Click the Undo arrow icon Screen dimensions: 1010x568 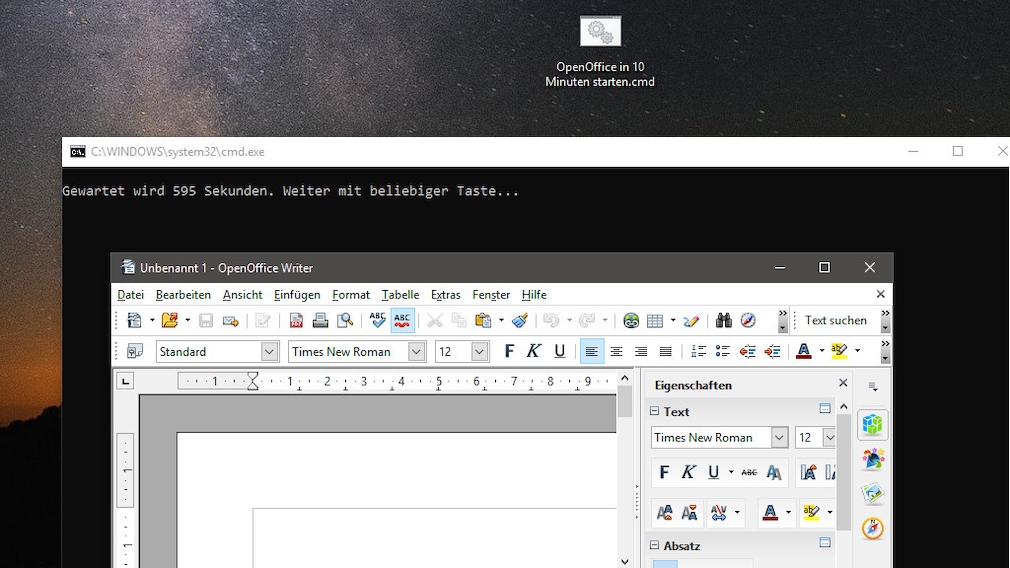(x=550, y=320)
